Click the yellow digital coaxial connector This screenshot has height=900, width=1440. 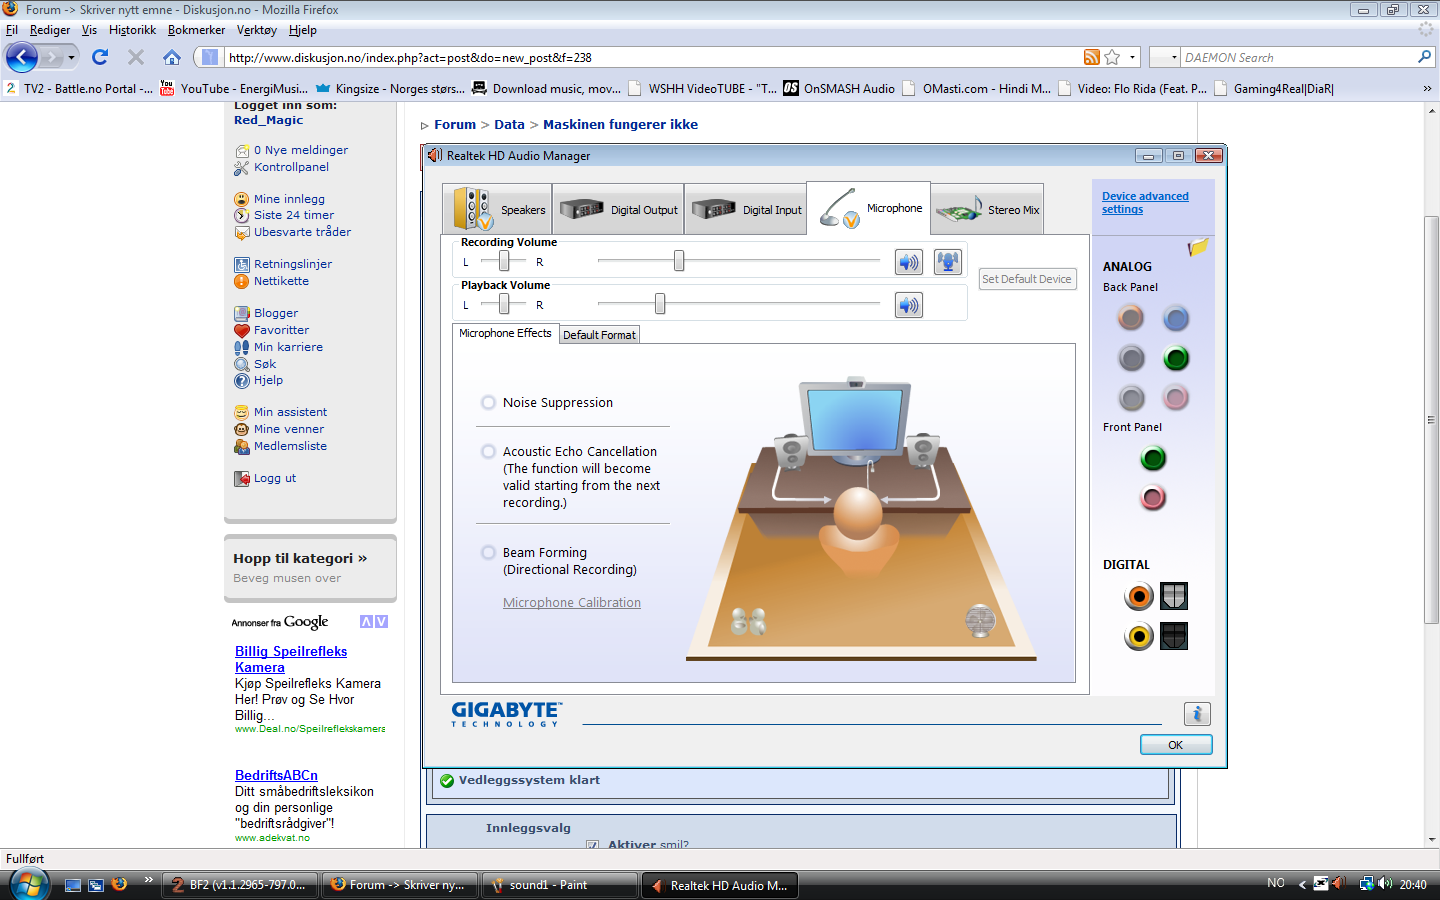pyautogui.click(x=1139, y=636)
